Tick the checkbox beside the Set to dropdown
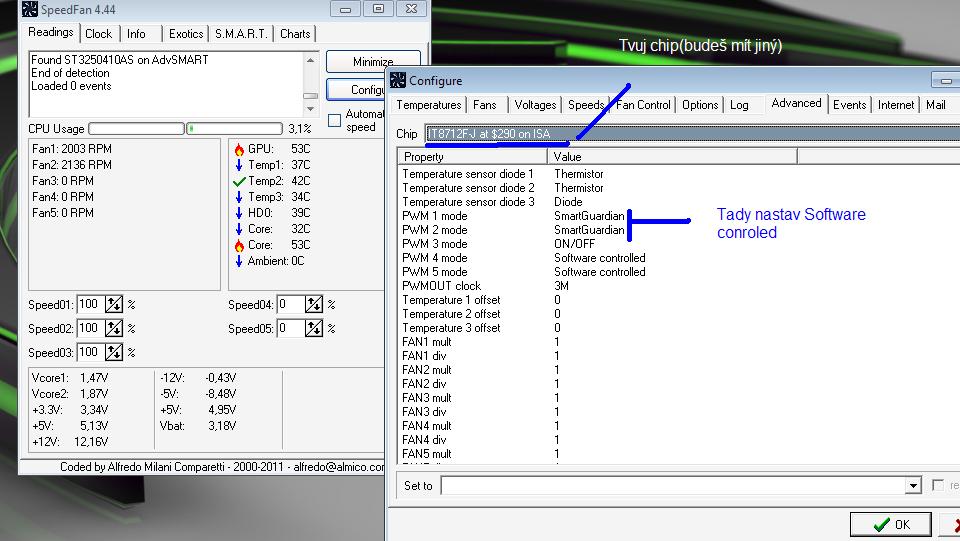Image resolution: width=960 pixels, height=541 pixels. pos(937,485)
